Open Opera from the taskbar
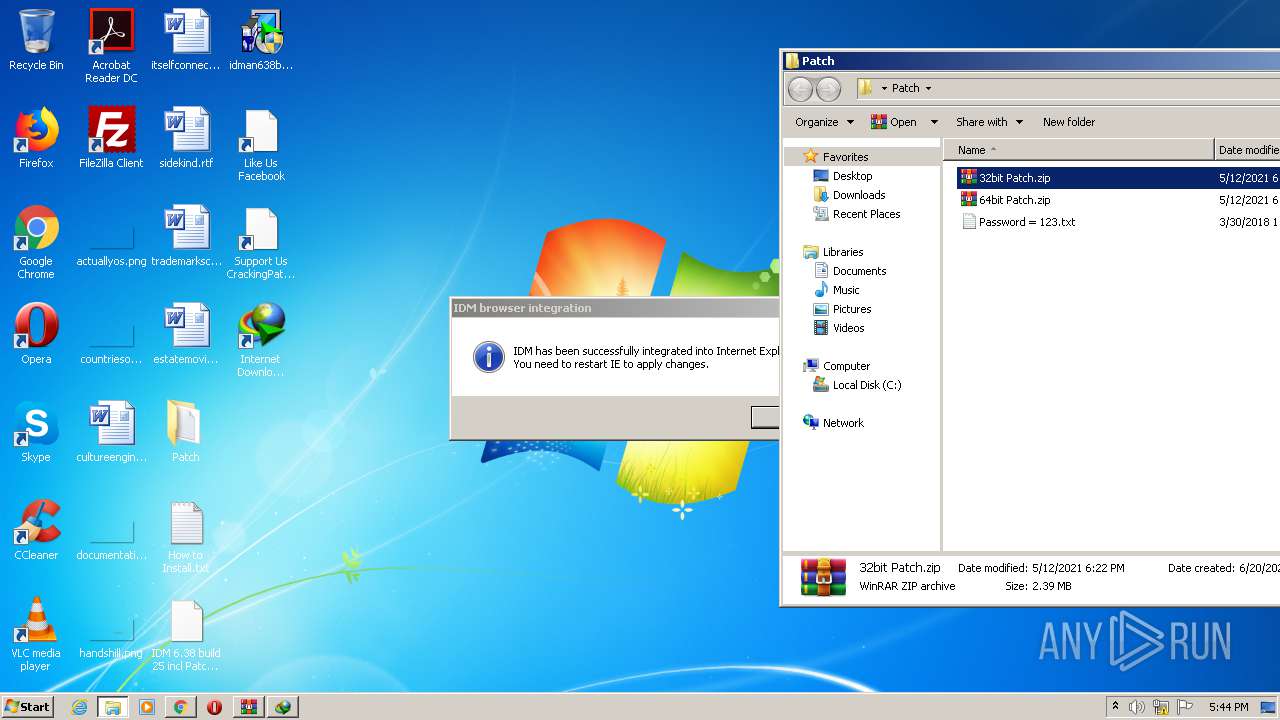This screenshot has height=720, width=1280. pos(214,707)
